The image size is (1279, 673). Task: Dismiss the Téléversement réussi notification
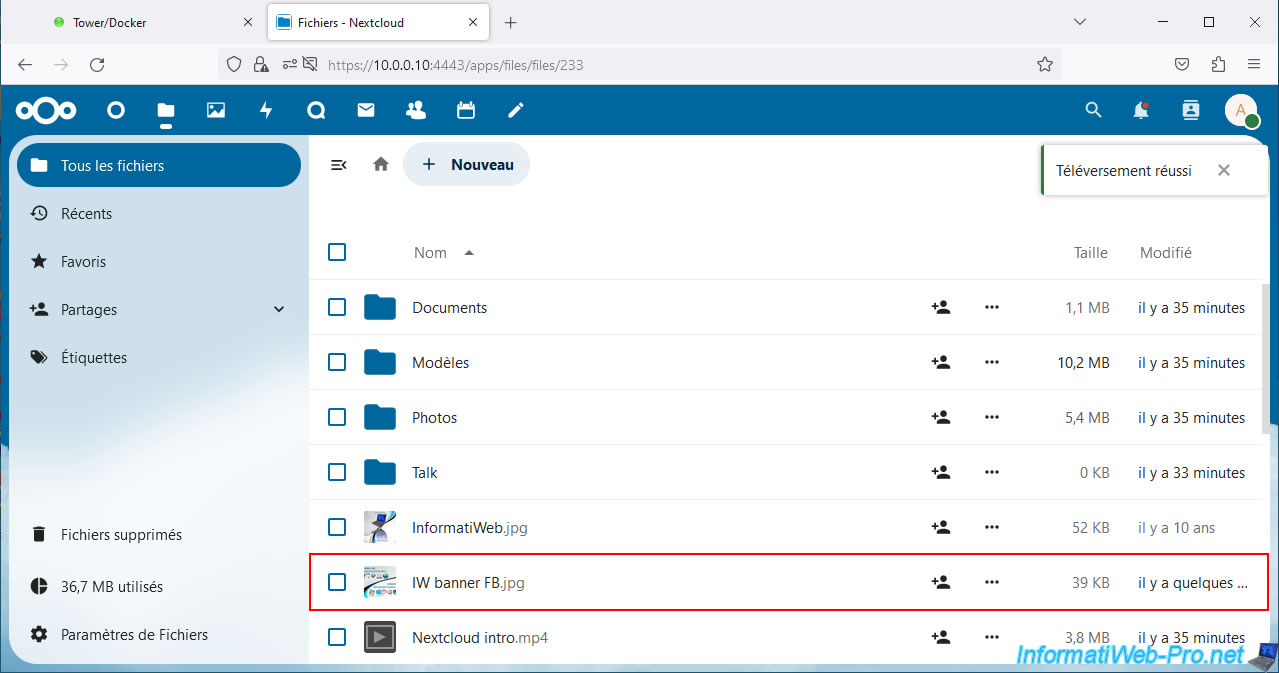pyautogui.click(x=1223, y=171)
